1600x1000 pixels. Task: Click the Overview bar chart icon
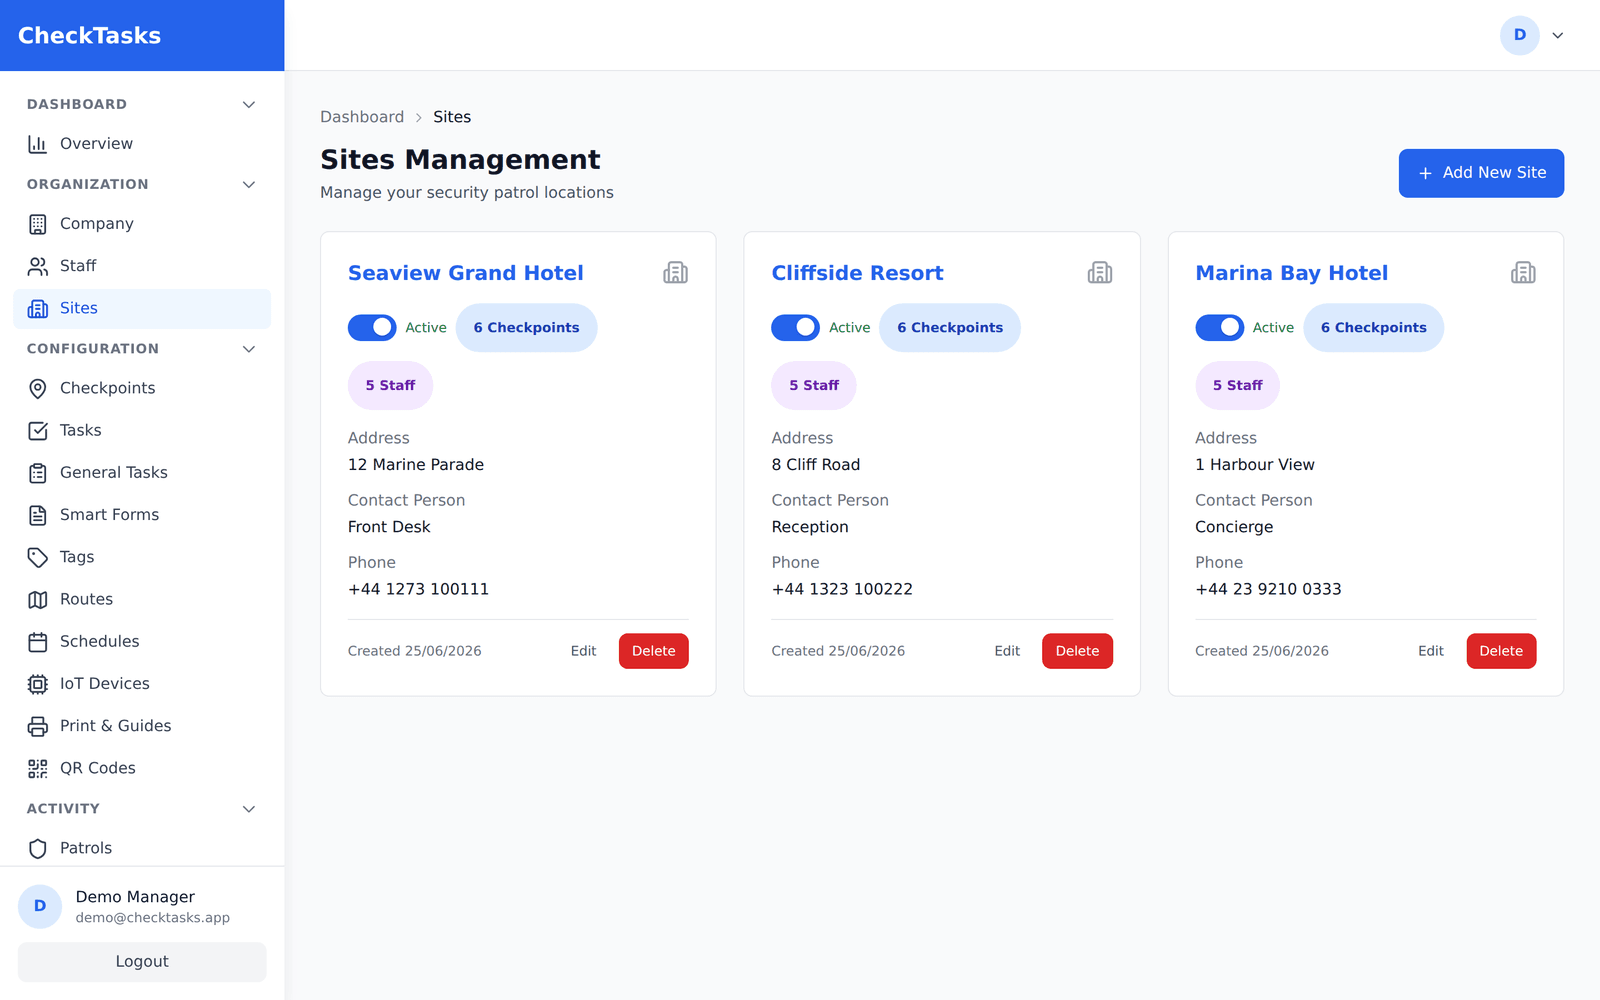[x=38, y=144]
